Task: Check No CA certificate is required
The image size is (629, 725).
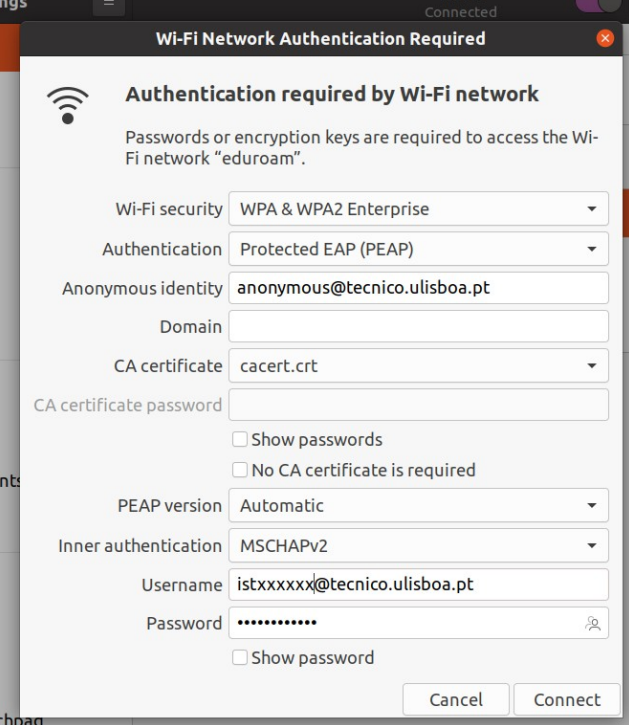Action: click(x=240, y=470)
